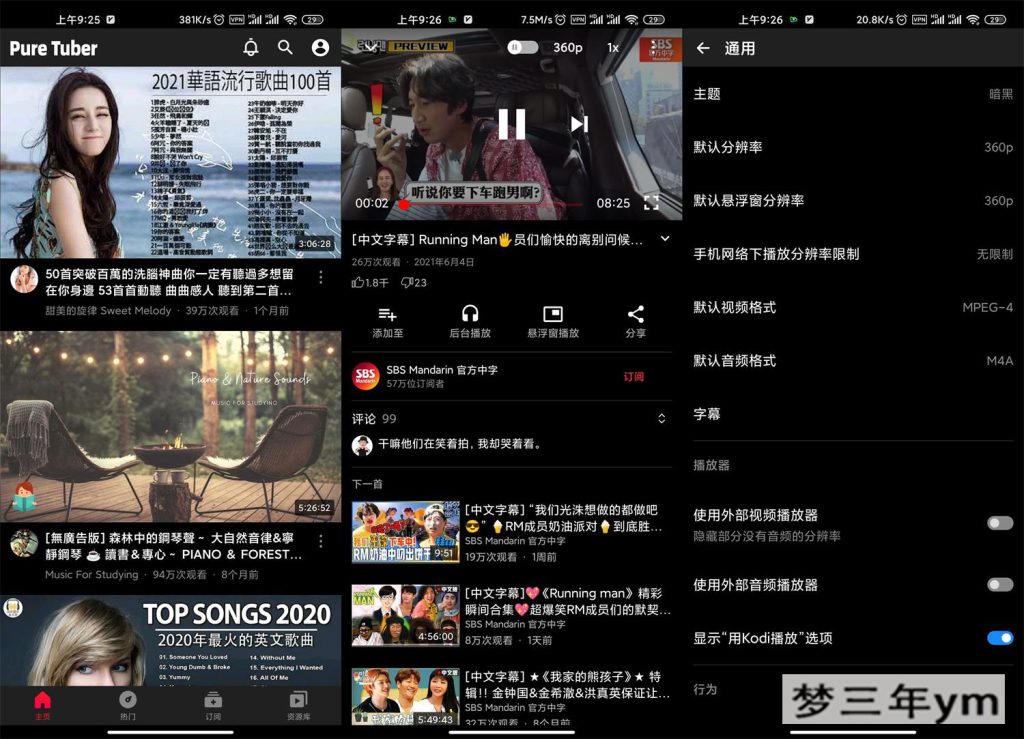This screenshot has width=1024, height=739.
Task: Share the video via 分享
Action: coord(635,322)
